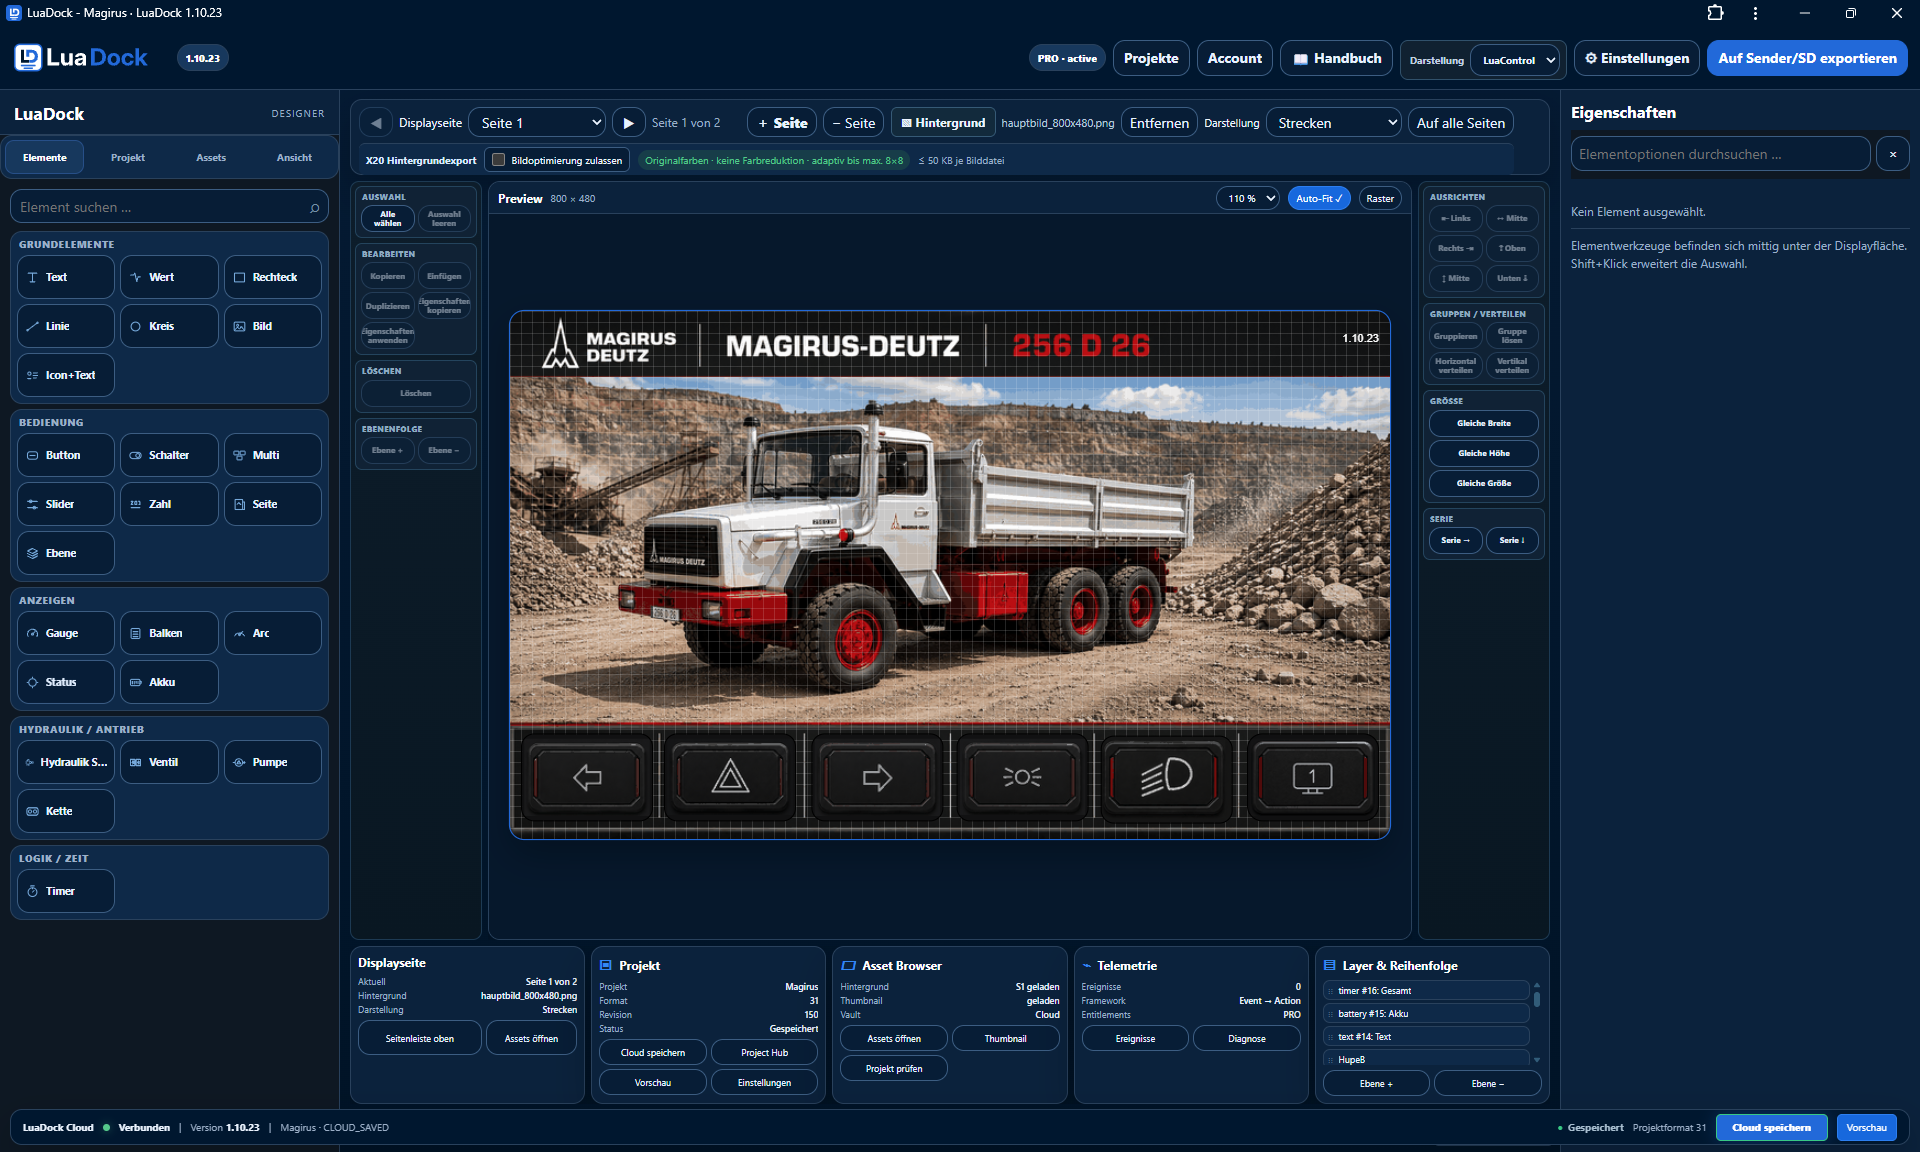Screen dimensions: 1920x1152
Task: Open the Displayseite Seite 1 dropdown
Action: (x=537, y=123)
